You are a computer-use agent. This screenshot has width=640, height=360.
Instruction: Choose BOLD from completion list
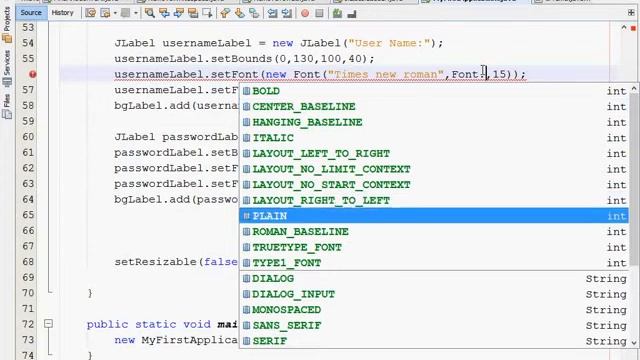pos(433,91)
